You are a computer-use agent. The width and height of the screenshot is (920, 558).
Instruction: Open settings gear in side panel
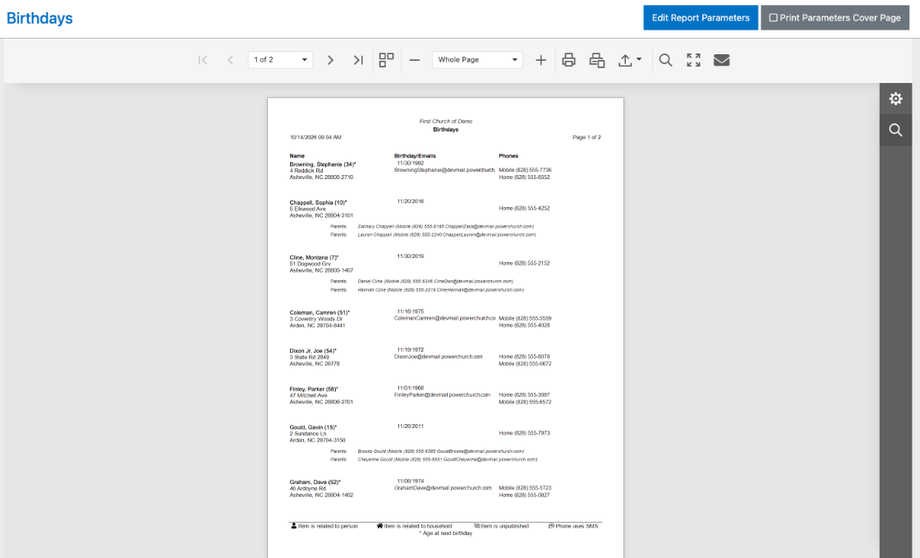(895, 99)
